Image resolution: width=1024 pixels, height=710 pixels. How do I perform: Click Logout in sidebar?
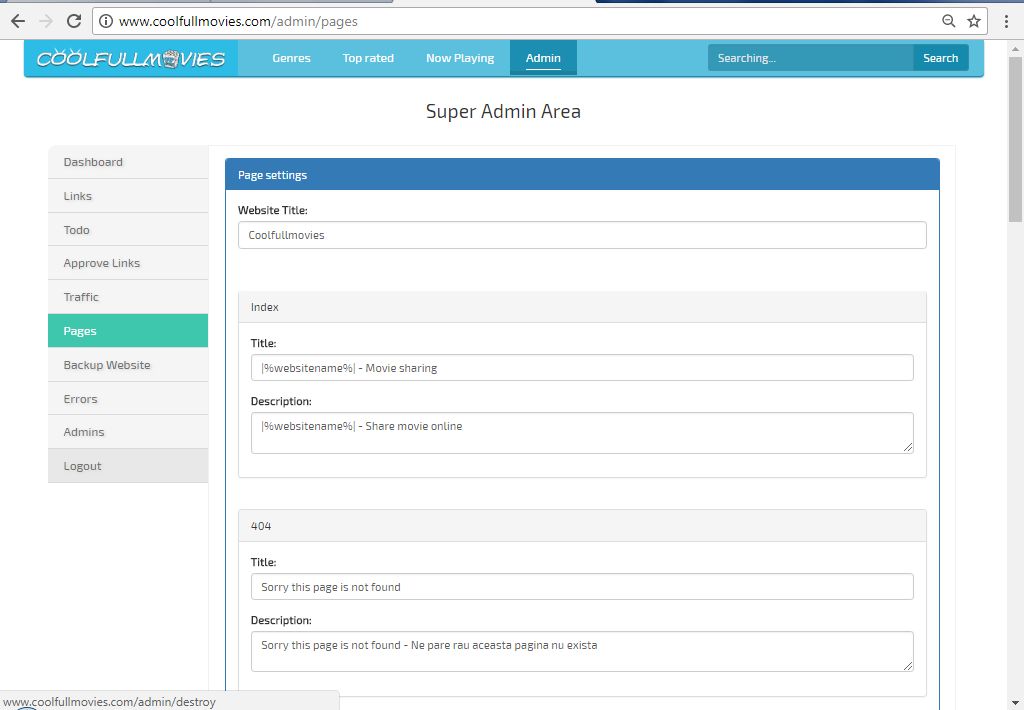[x=128, y=466]
